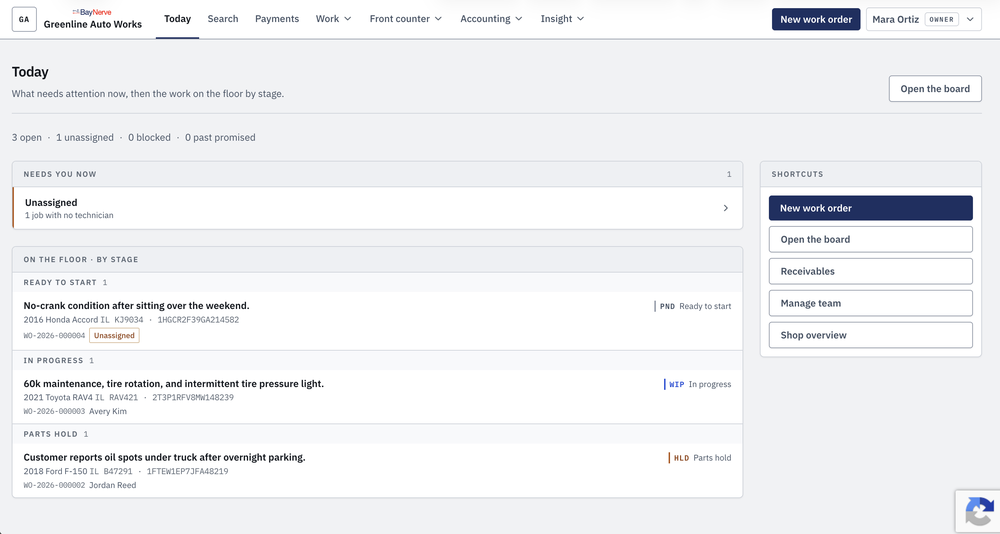Click work order number WO-2026-000004
The height and width of the screenshot is (534, 1000).
point(54,336)
